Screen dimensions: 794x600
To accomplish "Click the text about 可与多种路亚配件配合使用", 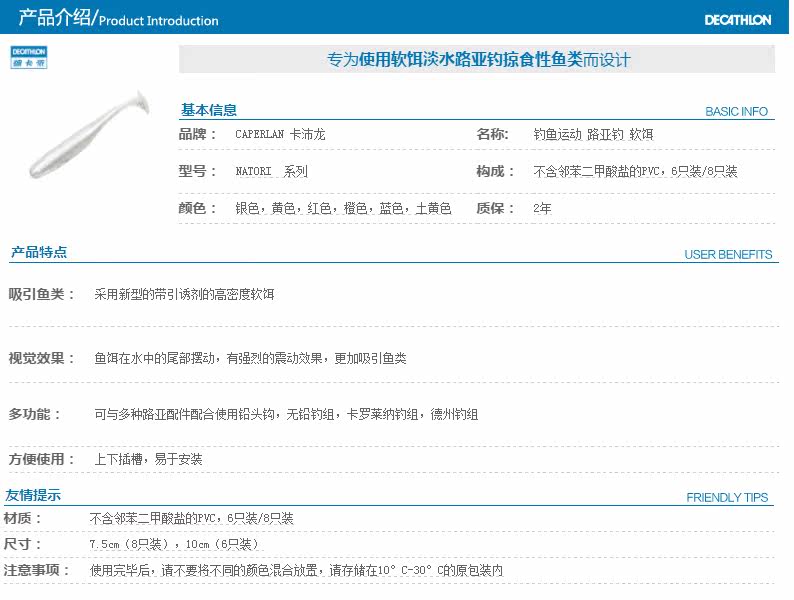I will click(x=286, y=415).
